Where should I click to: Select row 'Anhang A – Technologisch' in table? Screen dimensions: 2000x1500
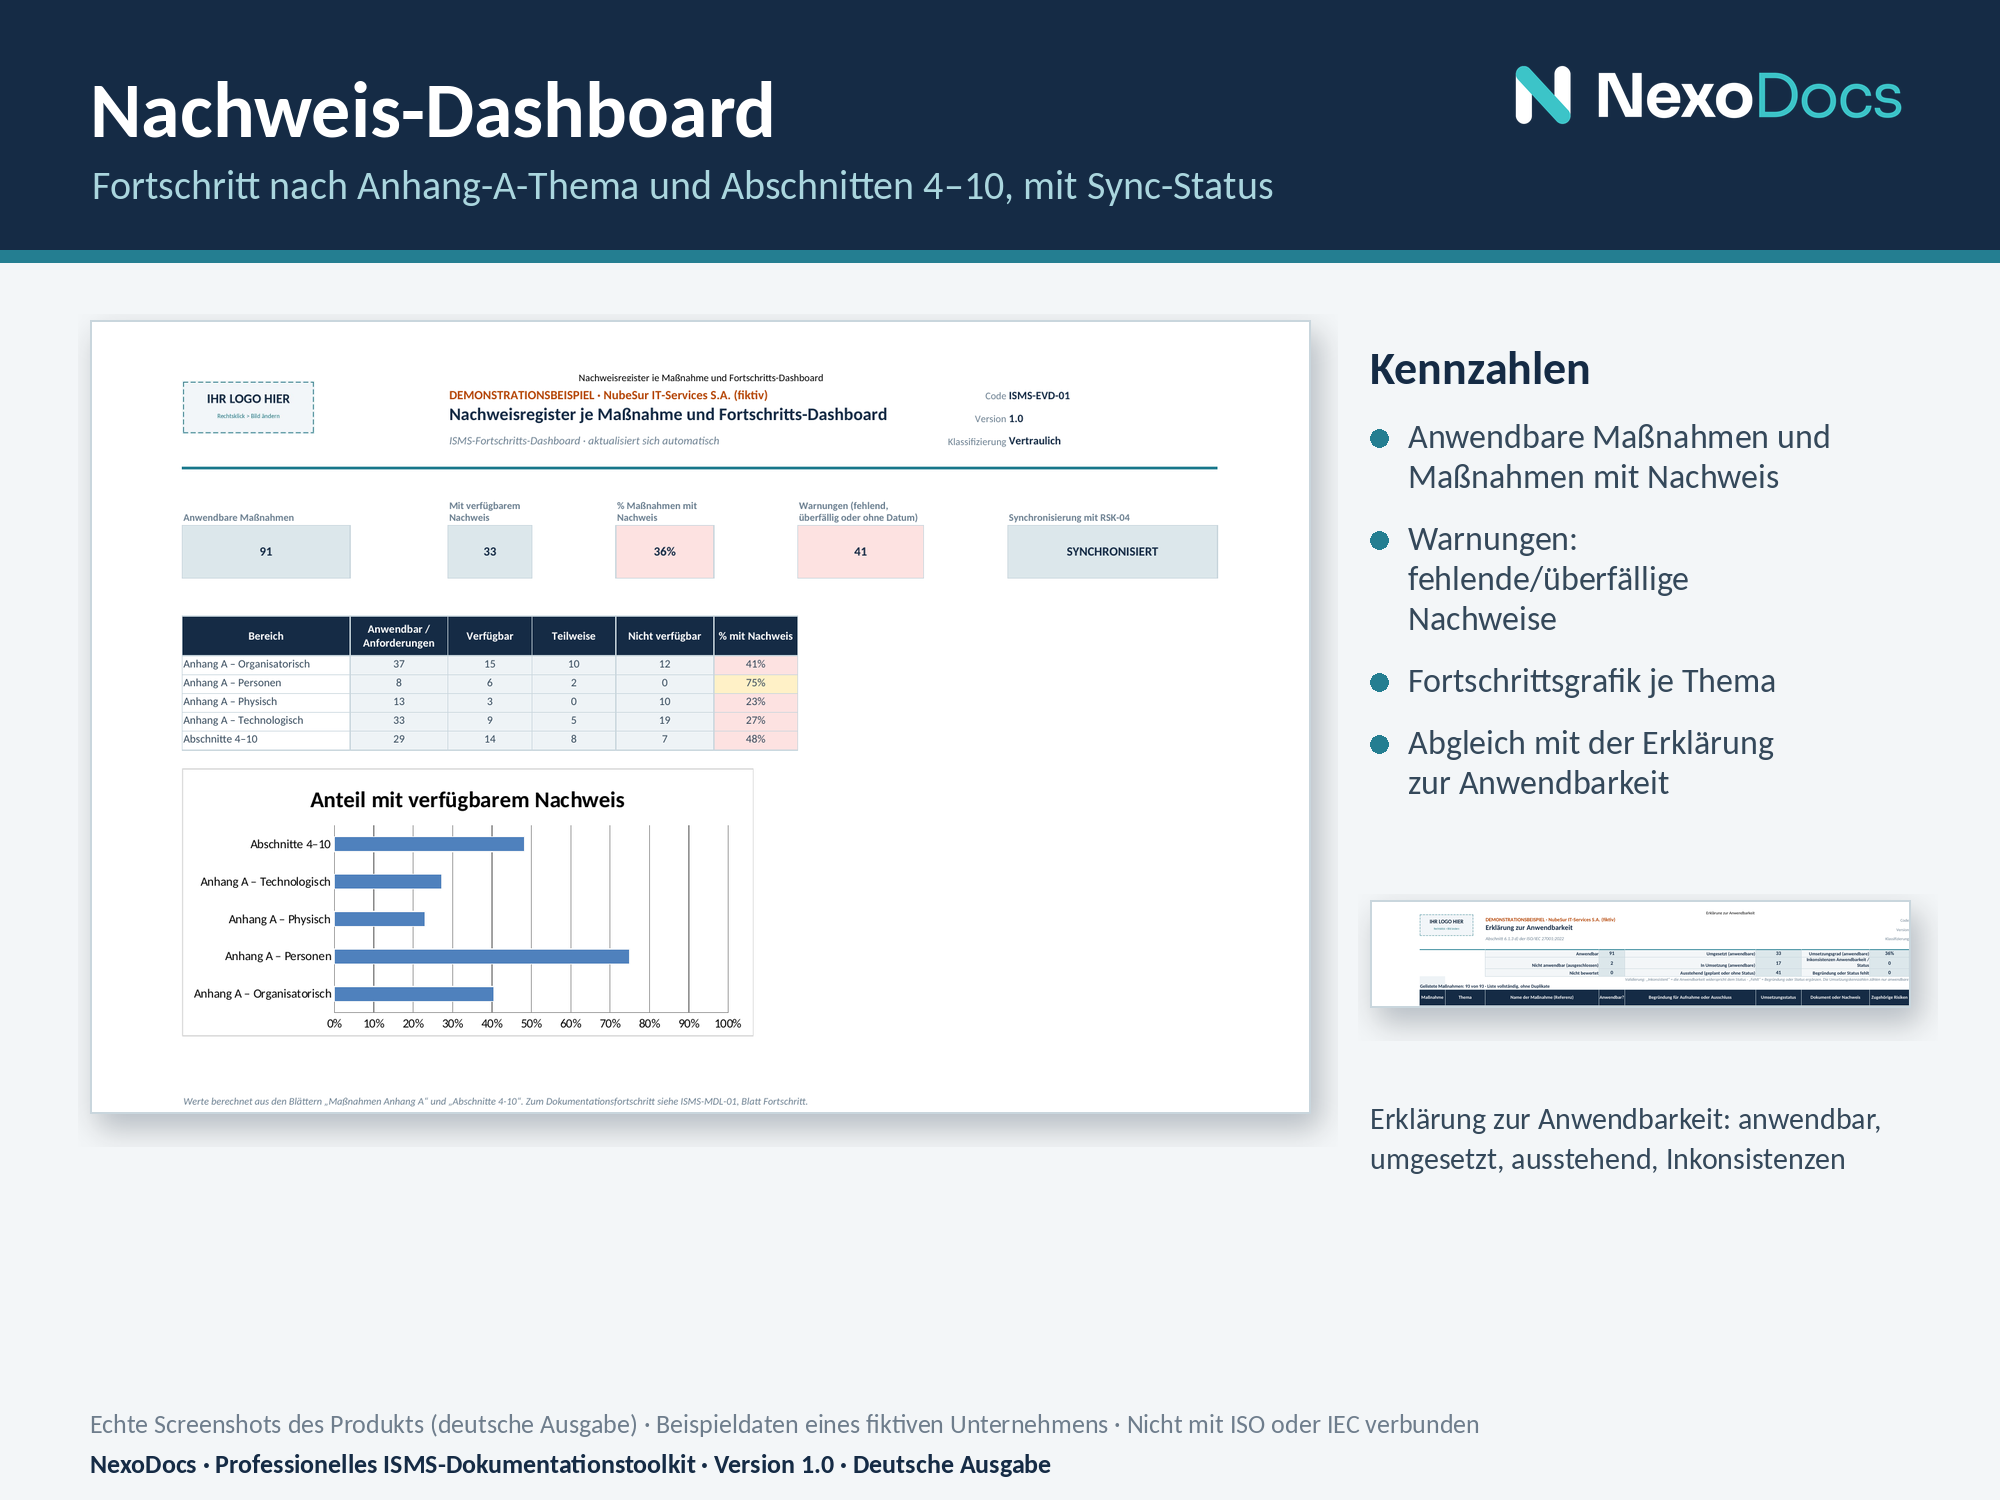pyautogui.click(x=490, y=721)
